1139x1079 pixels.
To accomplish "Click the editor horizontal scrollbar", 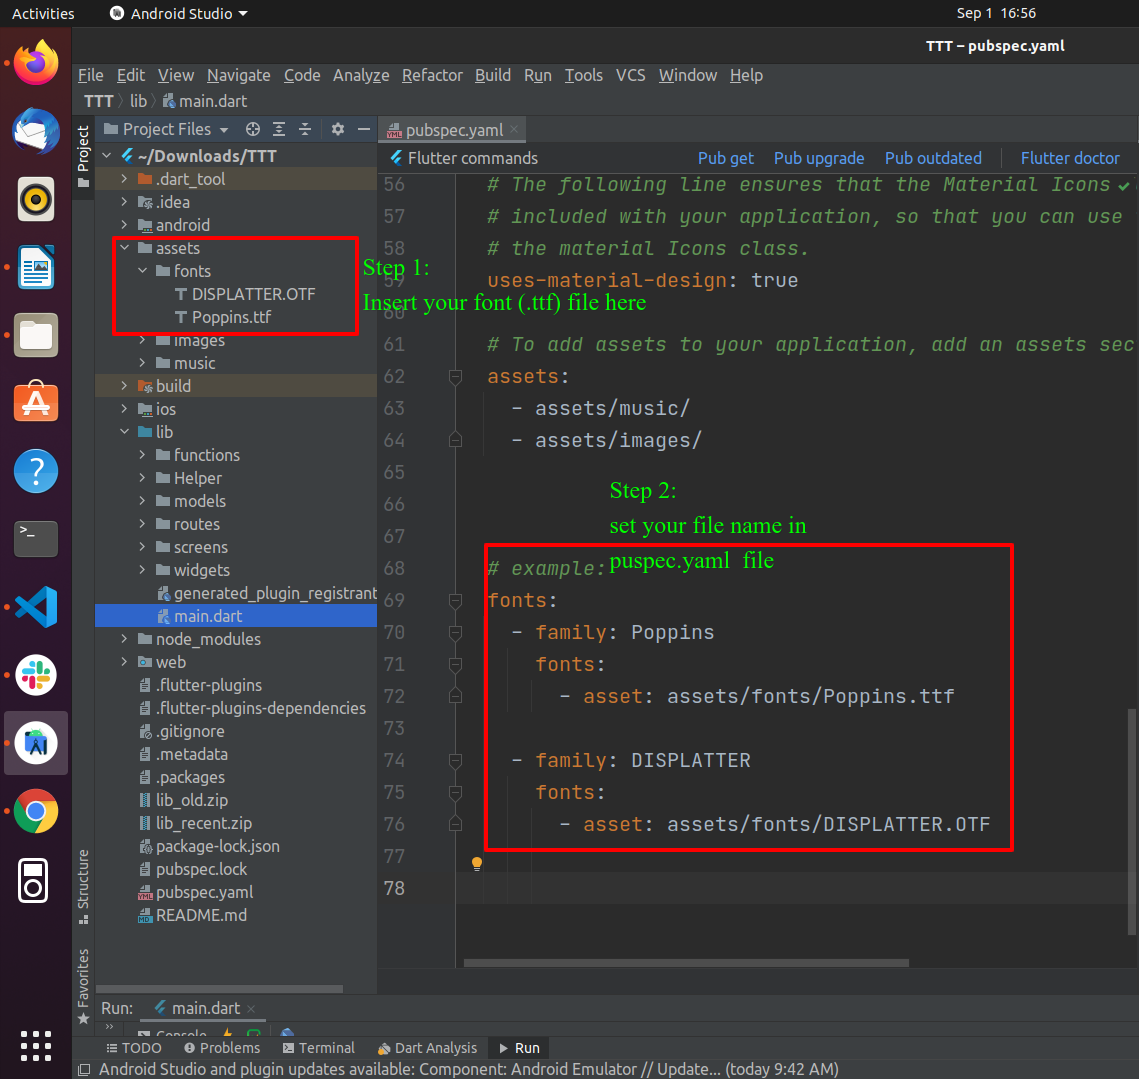I will [686, 963].
